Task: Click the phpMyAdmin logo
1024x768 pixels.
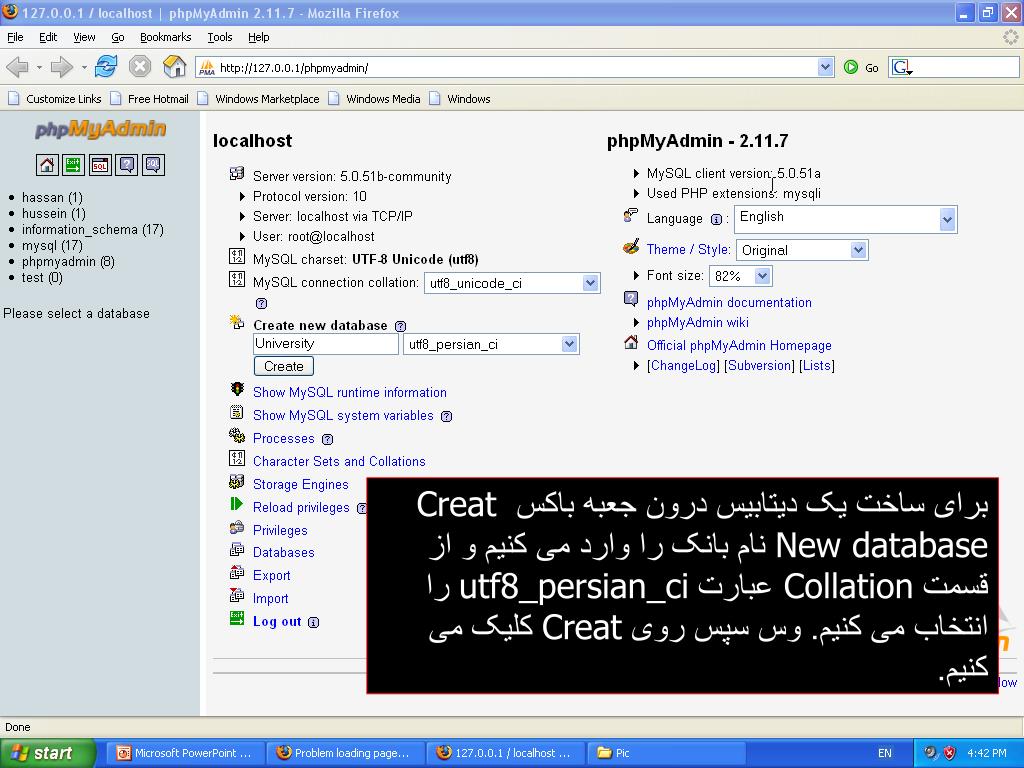Action: (x=100, y=129)
